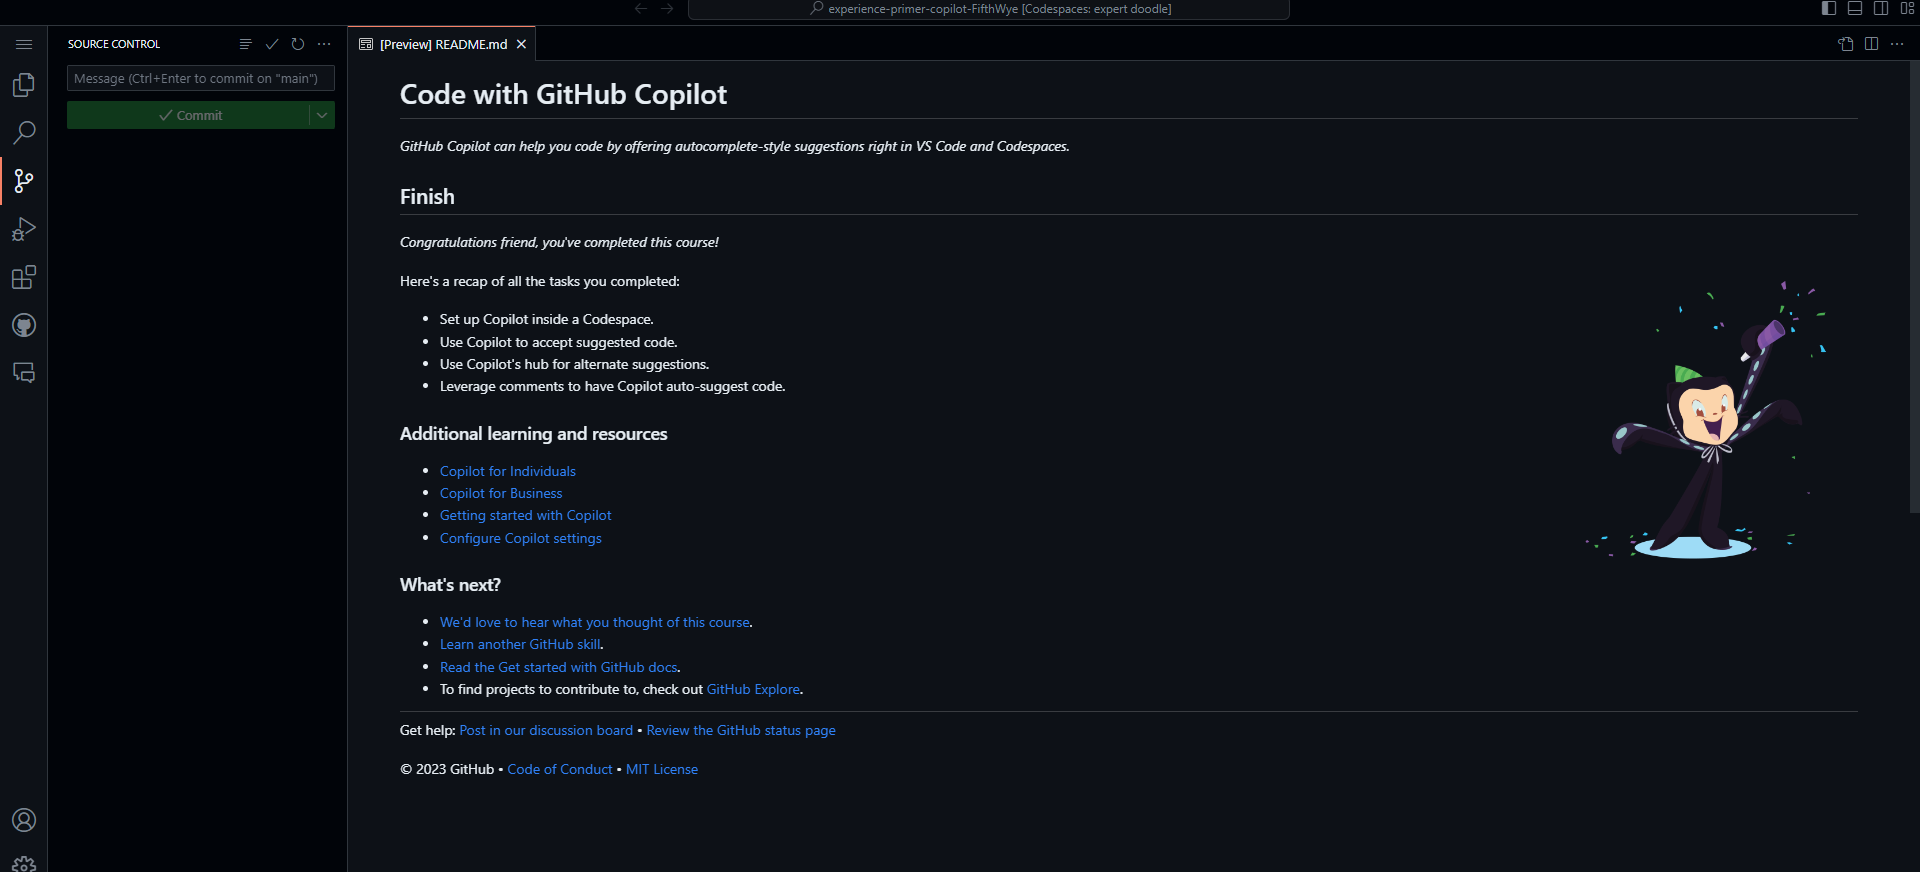
Task: Open Getting started with Copilot link
Action: [526, 515]
